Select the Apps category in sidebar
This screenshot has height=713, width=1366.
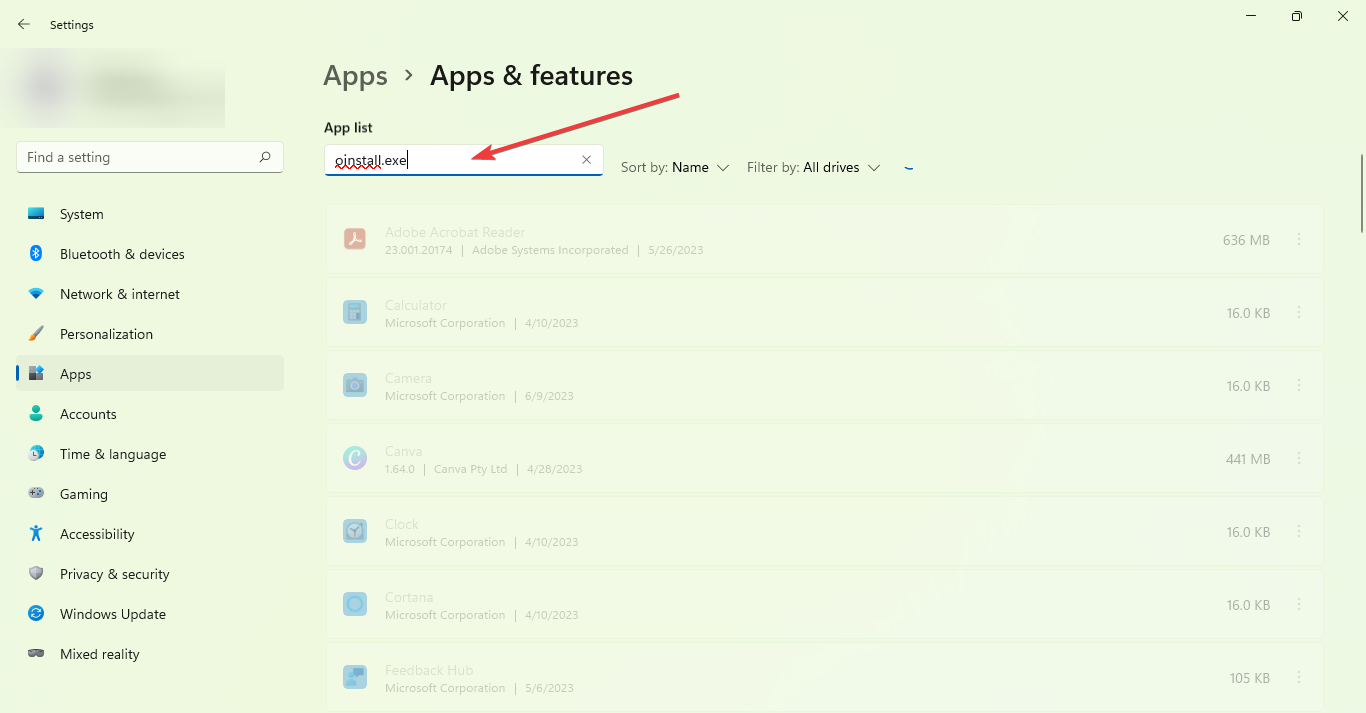[150, 374]
